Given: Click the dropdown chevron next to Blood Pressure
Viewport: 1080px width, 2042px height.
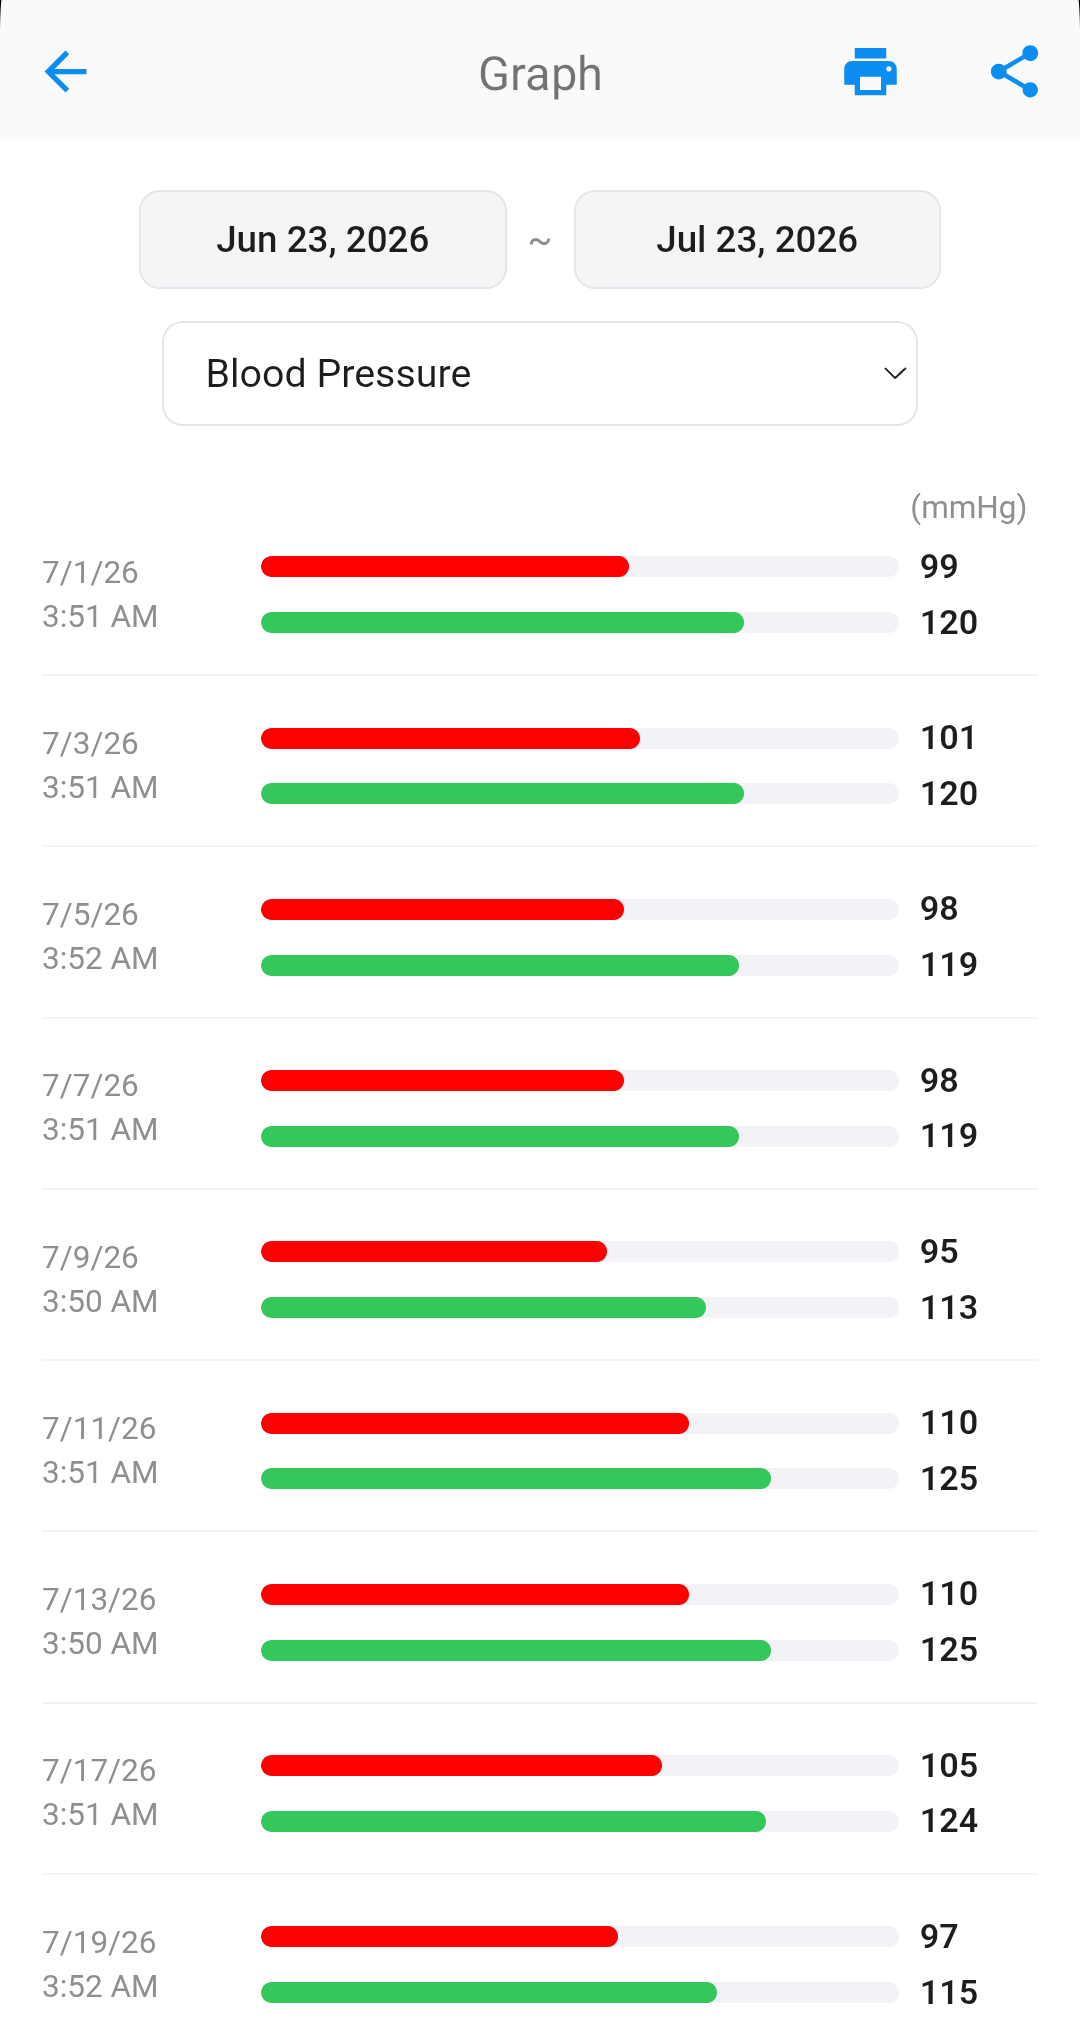Looking at the screenshot, I should pos(895,374).
